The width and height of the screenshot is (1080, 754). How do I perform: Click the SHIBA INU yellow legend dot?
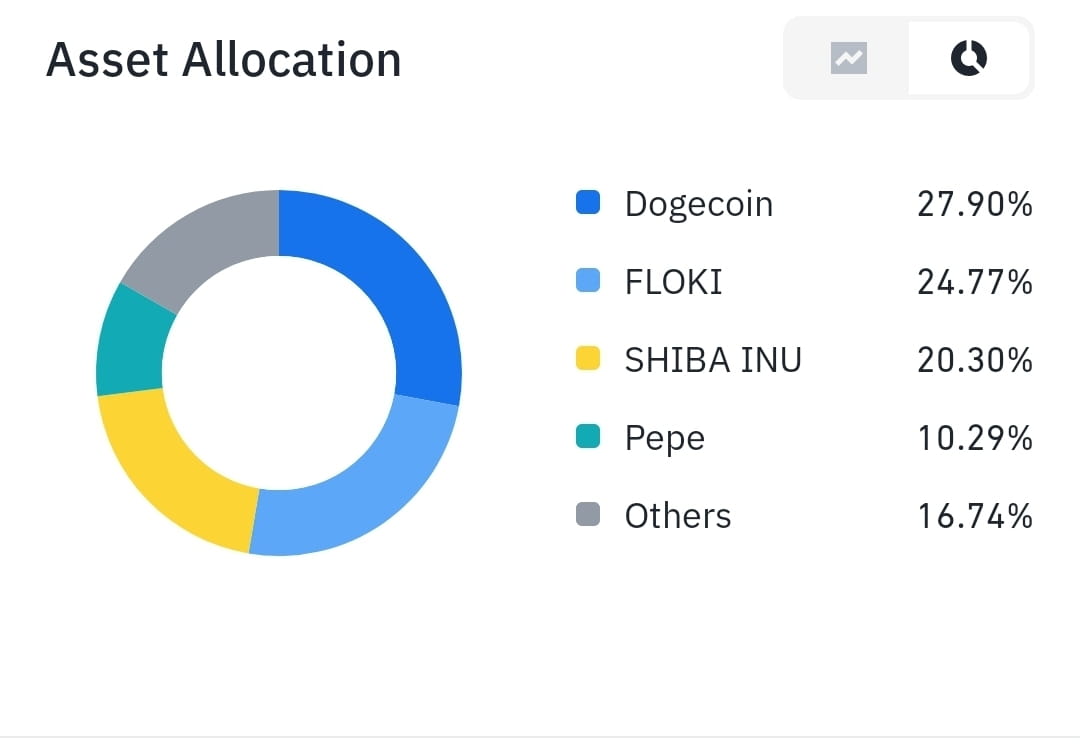[x=588, y=359]
